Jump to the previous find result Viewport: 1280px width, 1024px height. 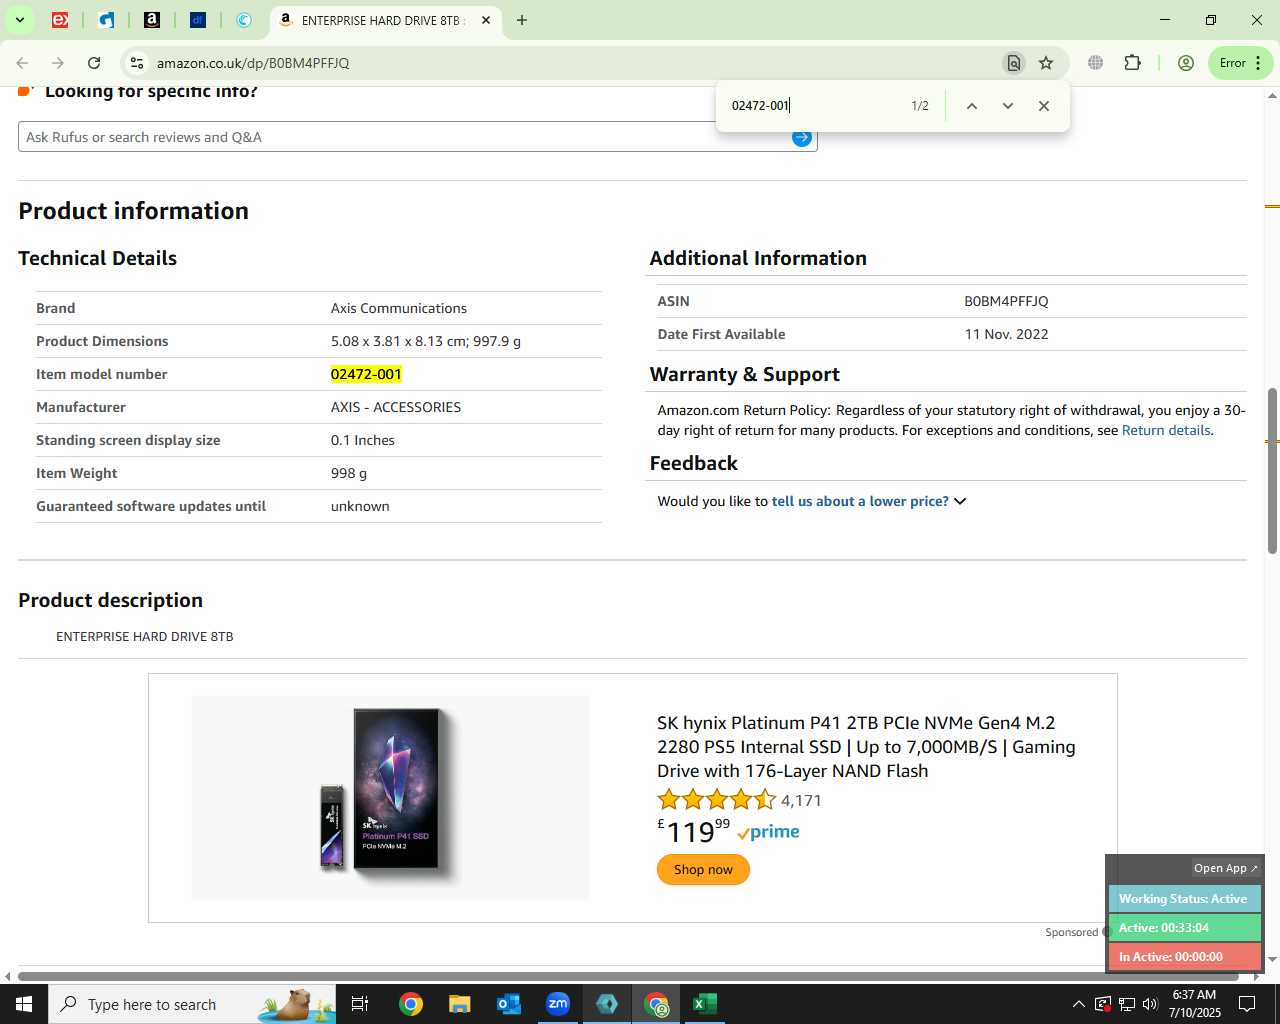(971, 106)
